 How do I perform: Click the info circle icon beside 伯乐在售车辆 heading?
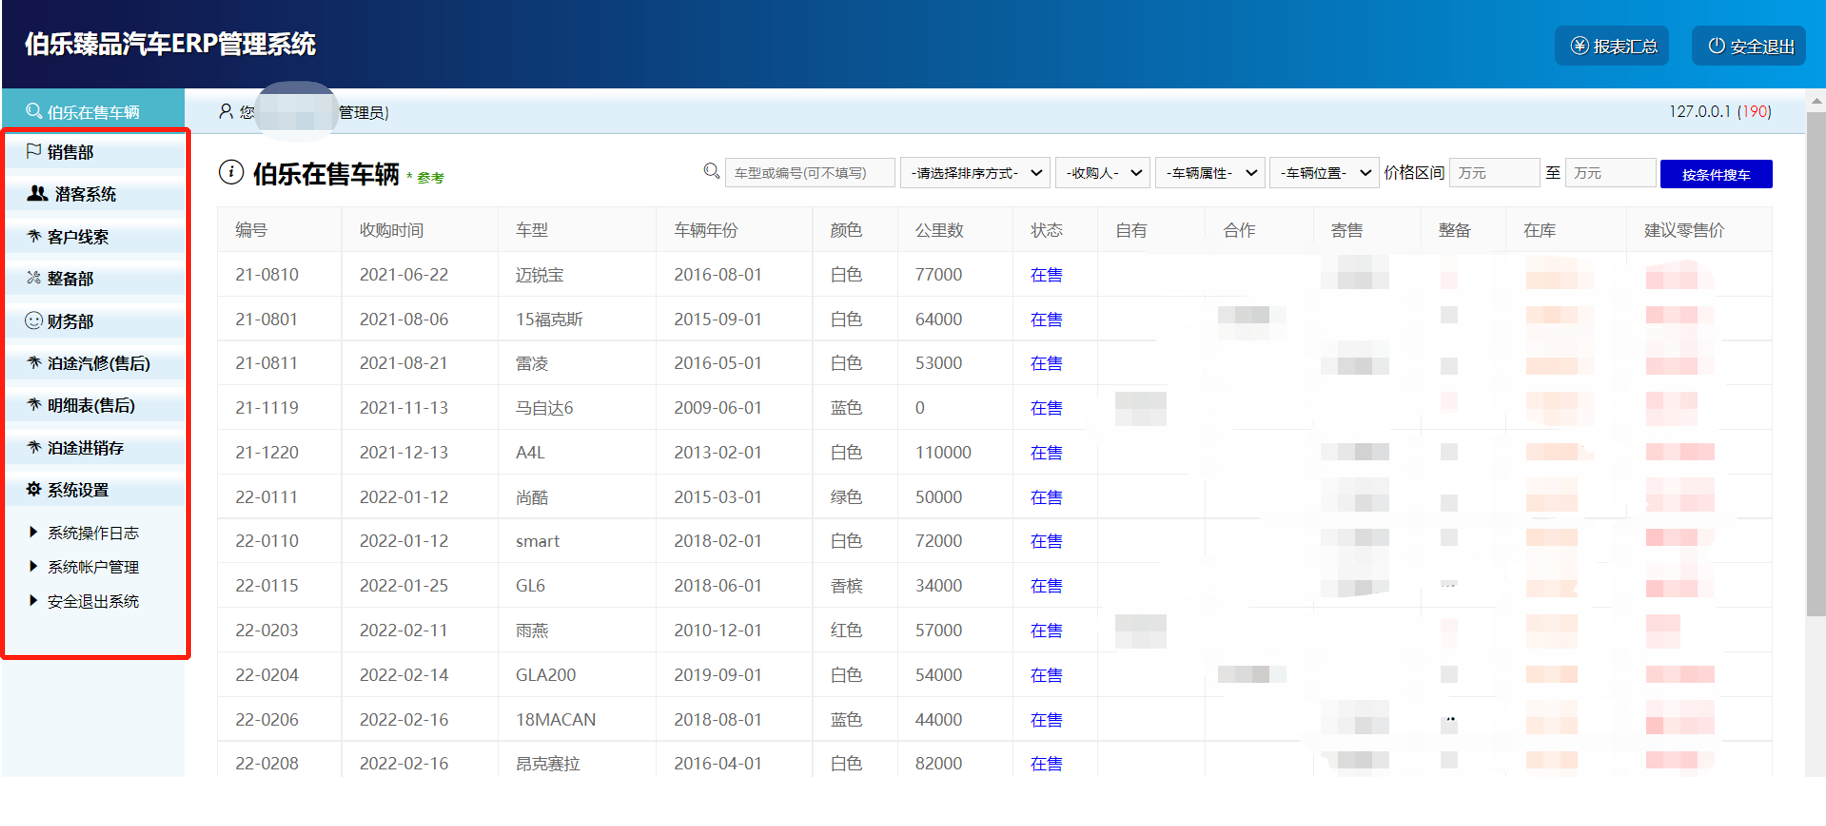(231, 173)
